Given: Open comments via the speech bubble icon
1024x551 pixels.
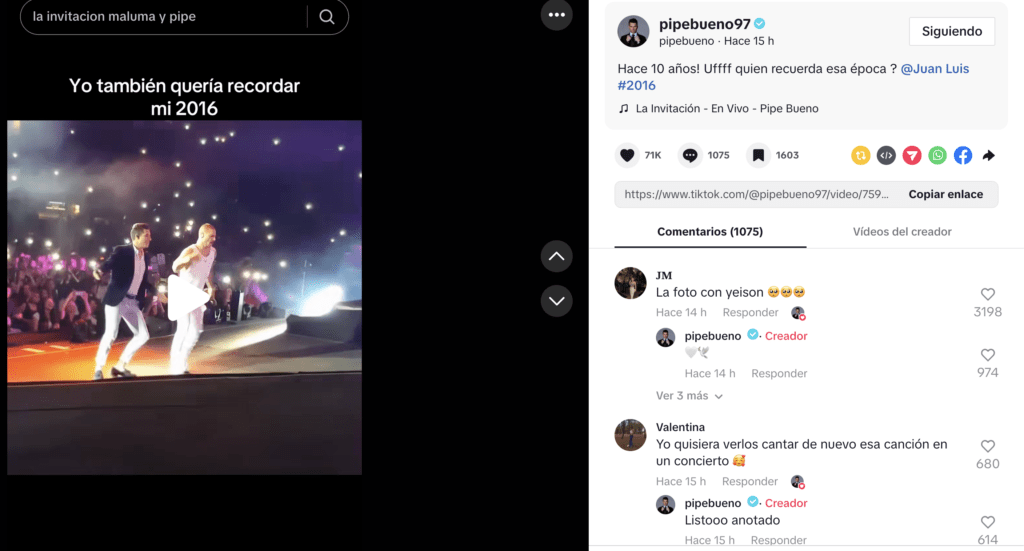Looking at the screenshot, I should click(x=689, y=155).
